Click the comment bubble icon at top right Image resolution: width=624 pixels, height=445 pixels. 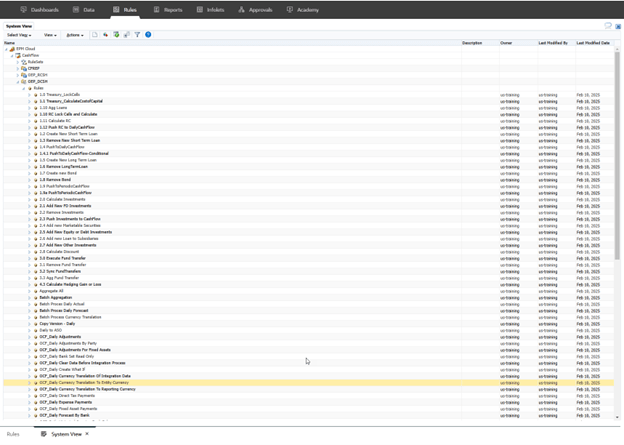point(607,25)
